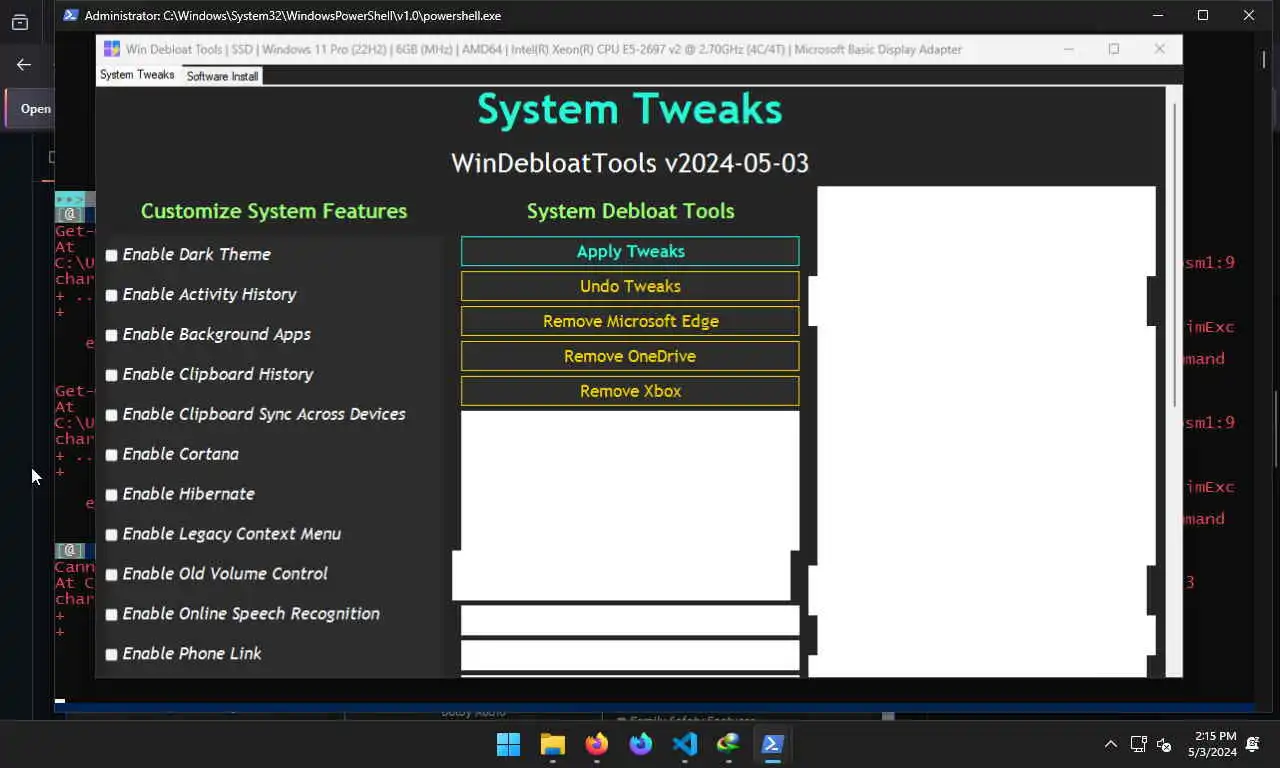Image resolution: width=1280 pixels, height=768 pixels.
Task: Click the network tray icon
Action: pos(1138,744)
